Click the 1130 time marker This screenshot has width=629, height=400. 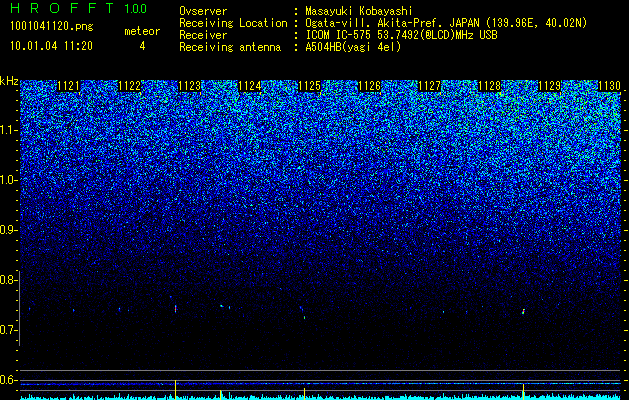(x=609, y=86)
